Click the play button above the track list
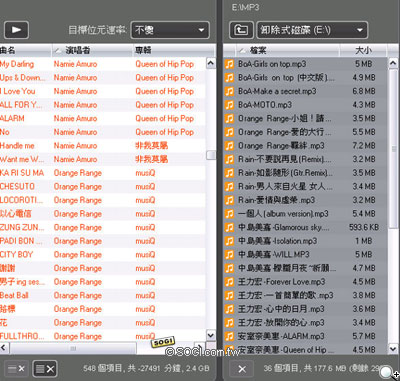Screen dimensions: 400x381 click(x=16, y=30)
